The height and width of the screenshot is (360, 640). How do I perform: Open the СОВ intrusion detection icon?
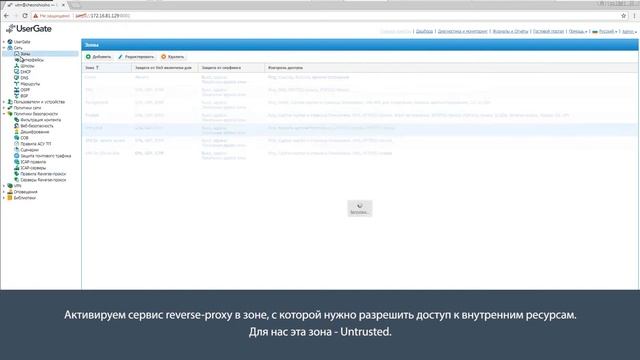tap(17, 138)
